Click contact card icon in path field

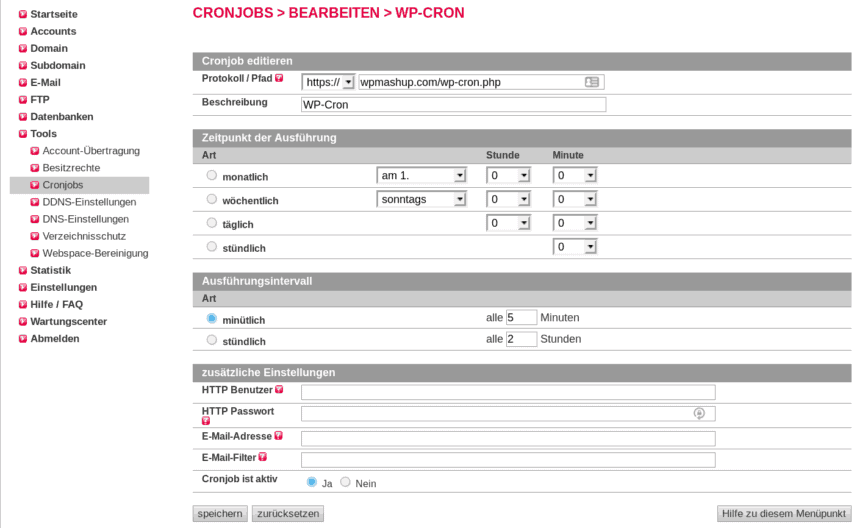pyautogui.click(x=592, y=82)
